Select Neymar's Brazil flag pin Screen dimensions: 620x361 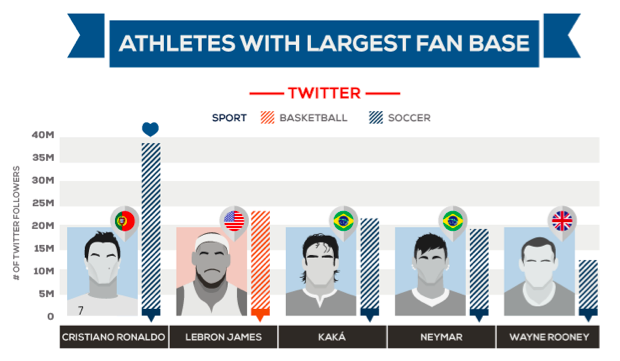pos(453,223)
